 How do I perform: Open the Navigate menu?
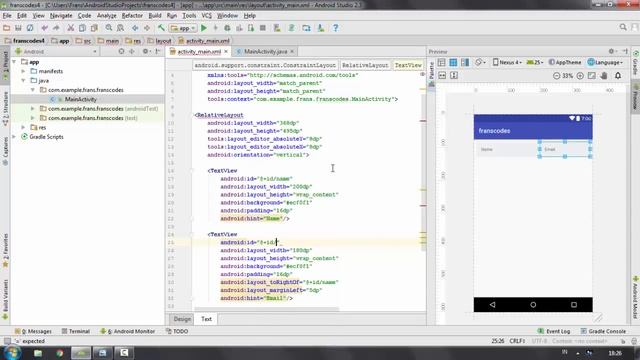click(x=61, y=16)
